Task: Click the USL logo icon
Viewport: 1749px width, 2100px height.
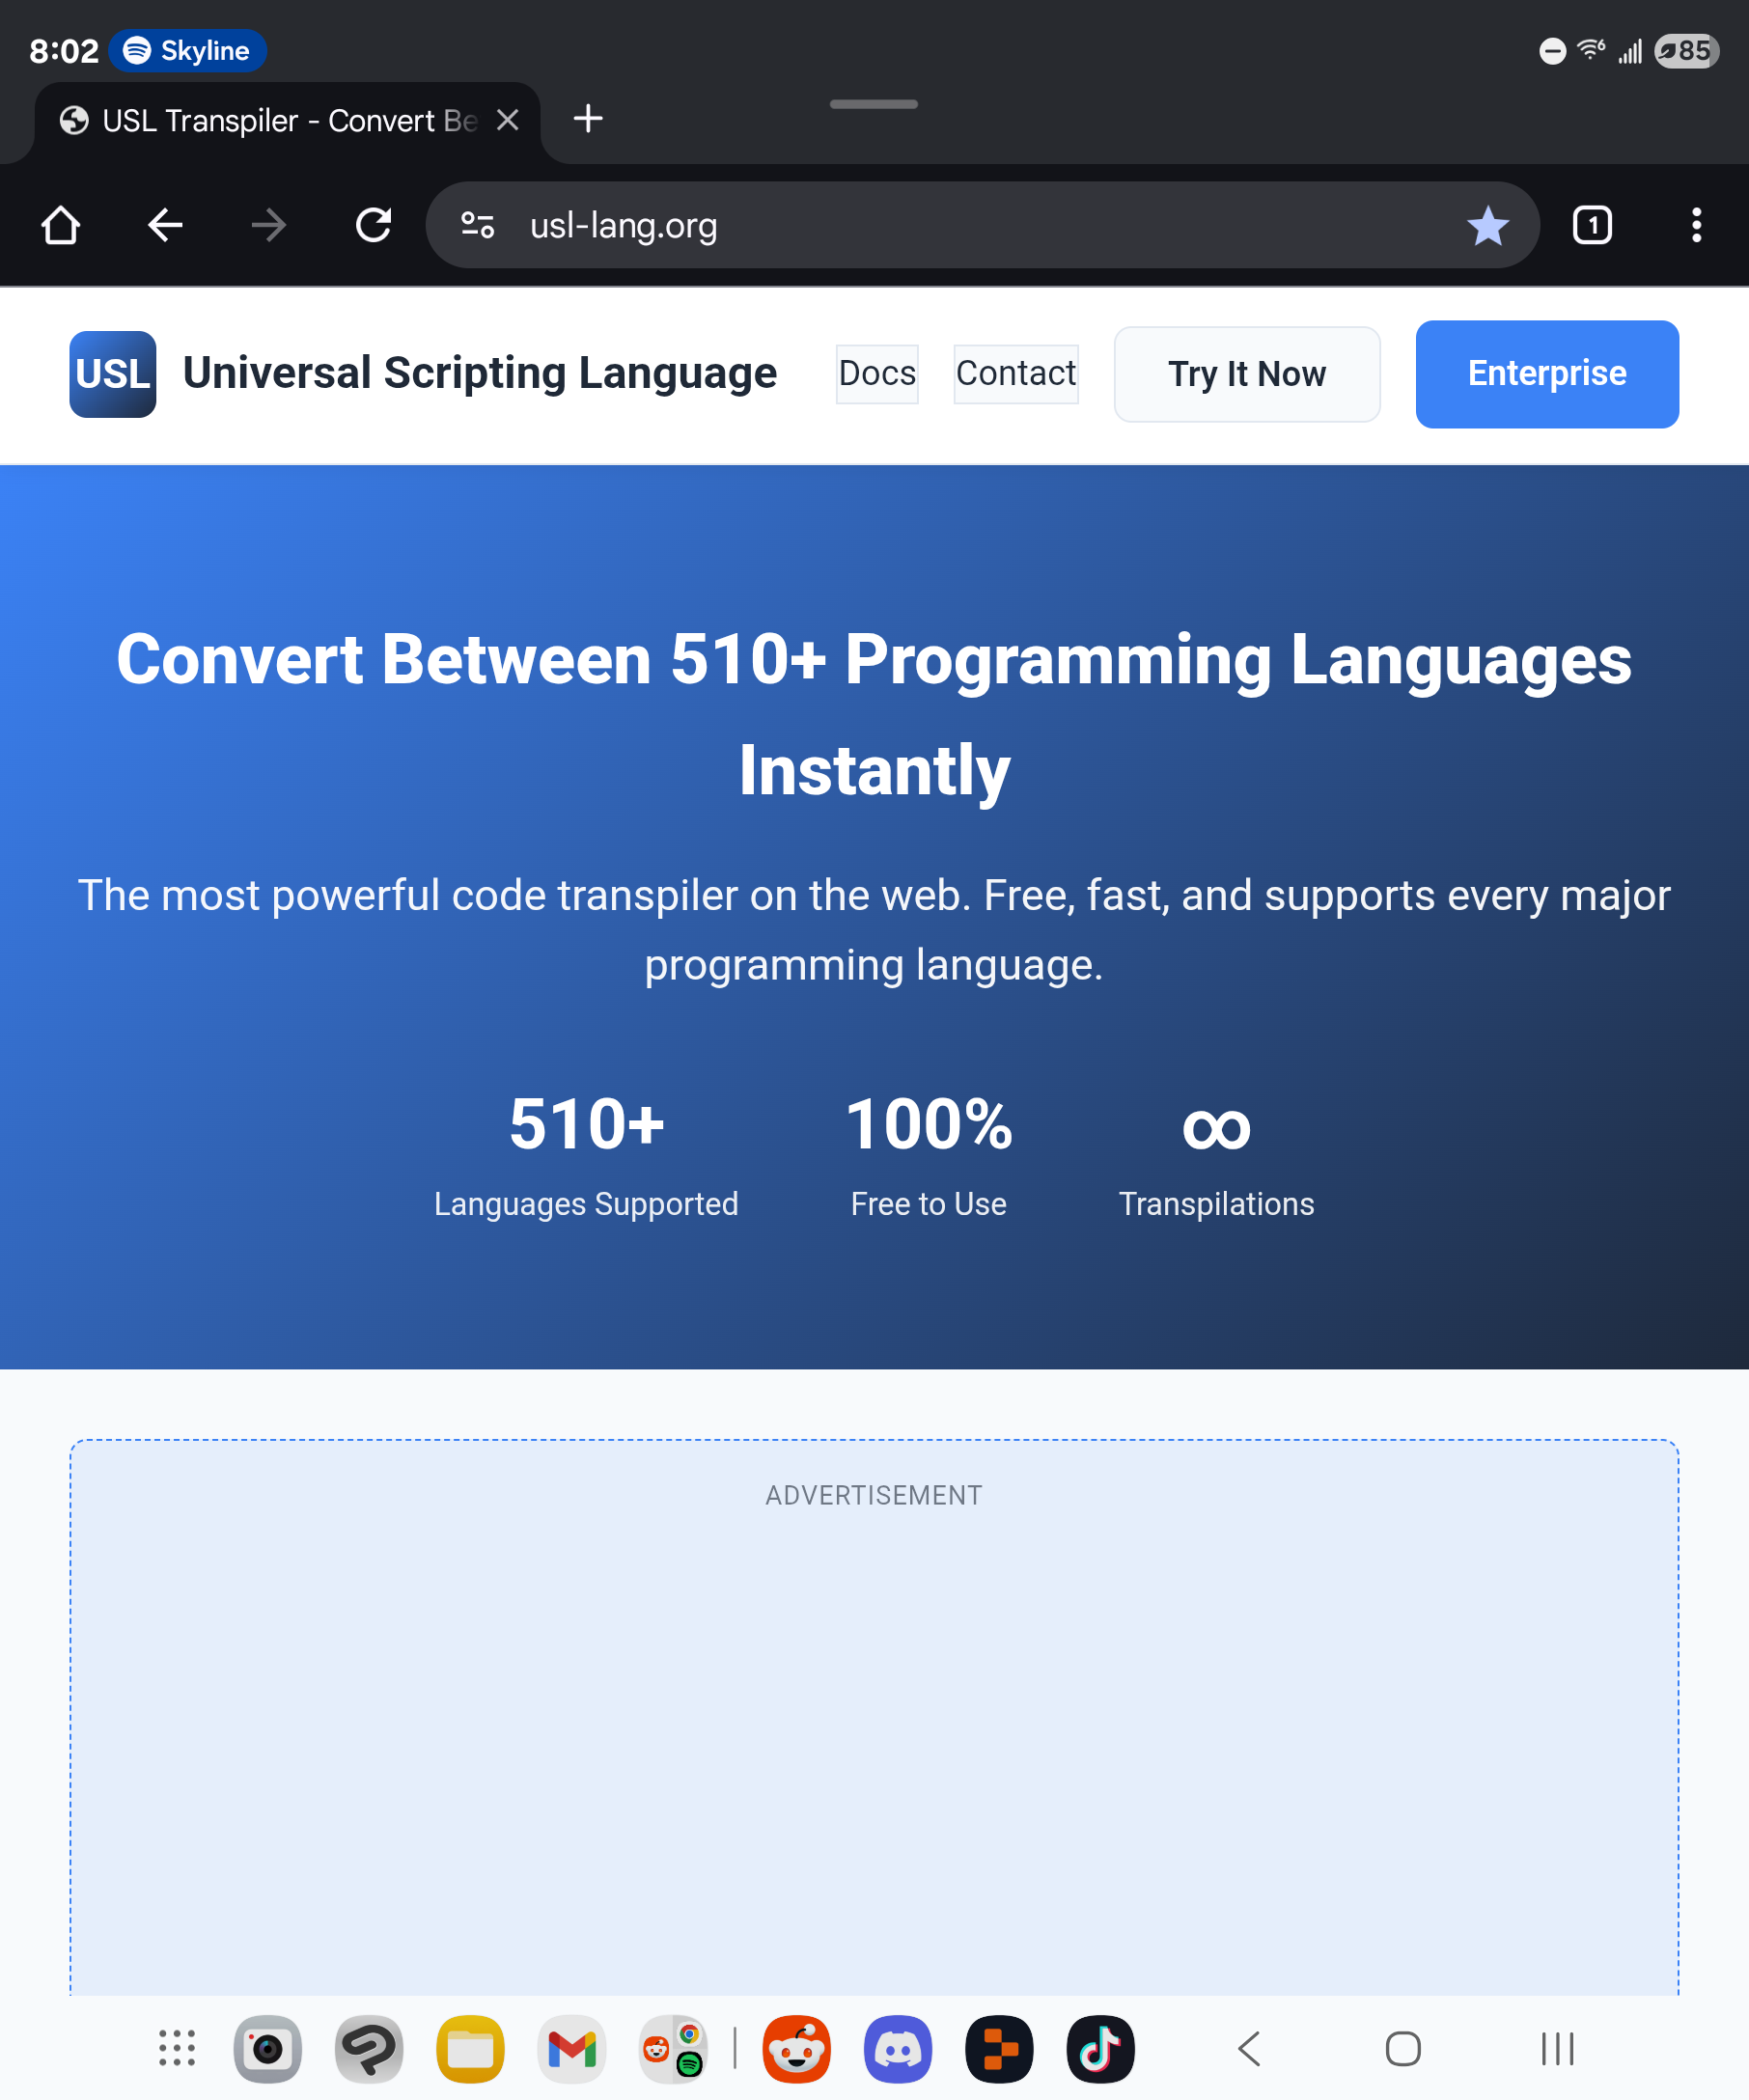Action: tap(113, 374)
